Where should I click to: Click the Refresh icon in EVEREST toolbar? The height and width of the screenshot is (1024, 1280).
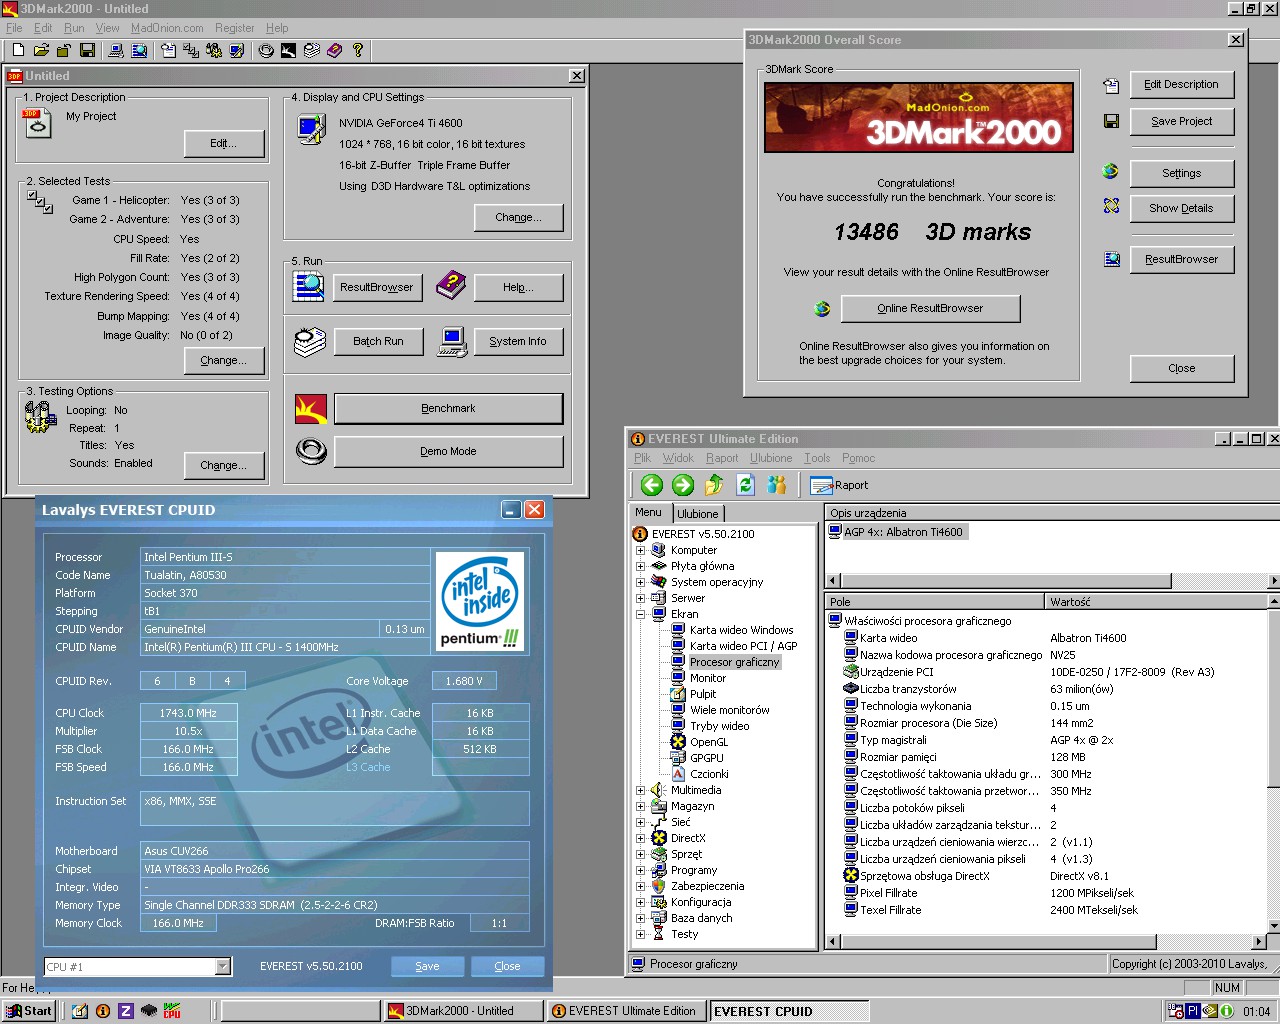[x=745, y=485]
